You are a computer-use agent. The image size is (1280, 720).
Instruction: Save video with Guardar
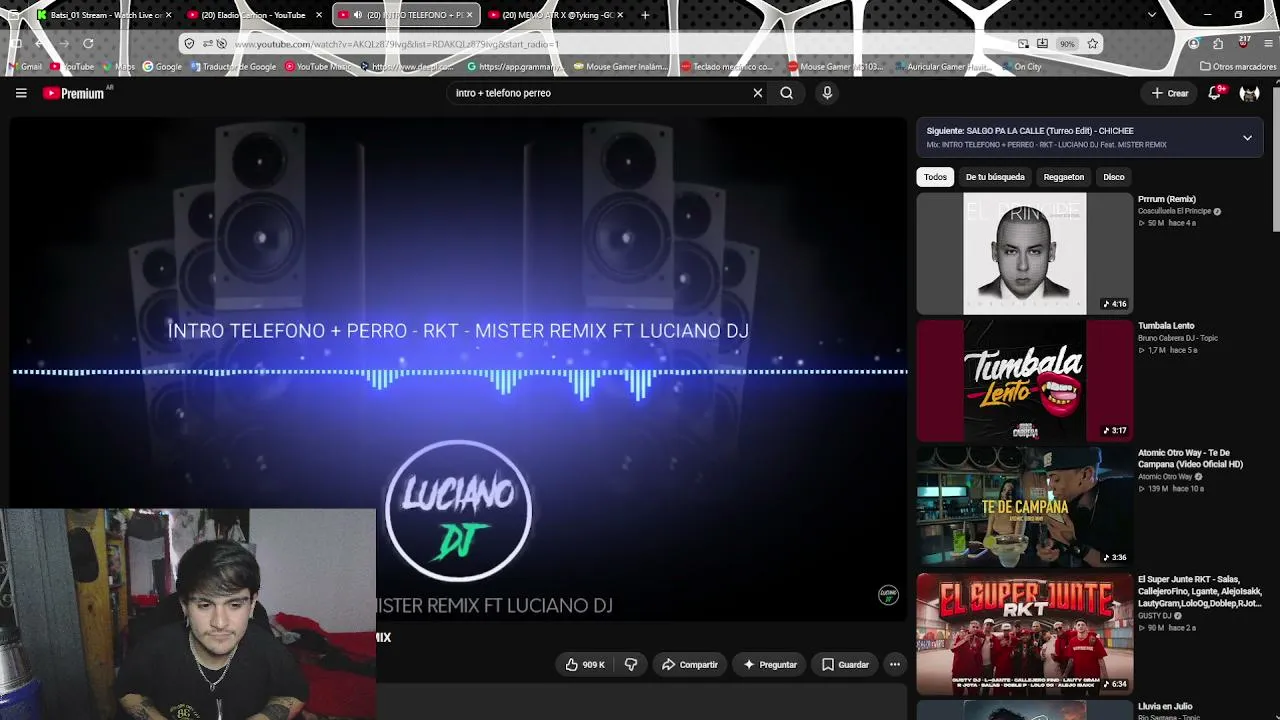point(845,665)
